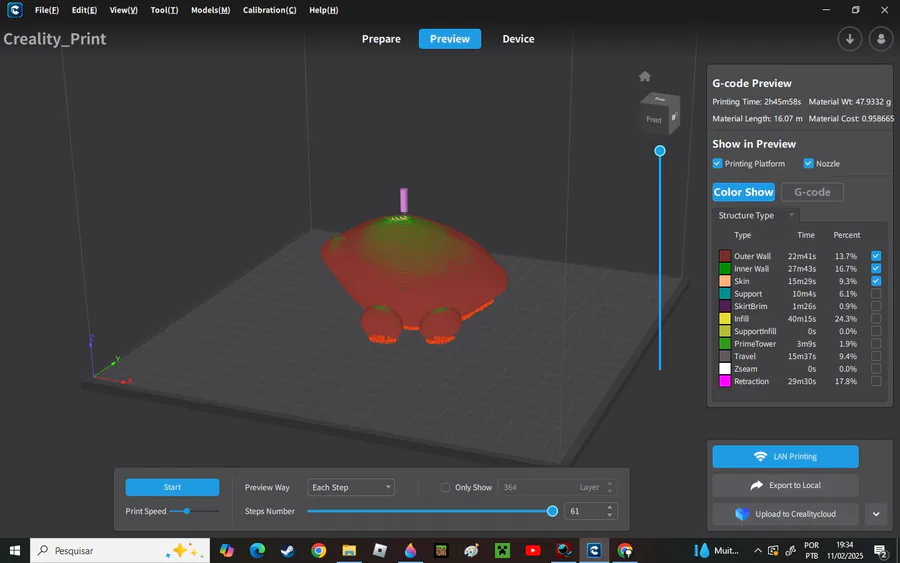The height and width of the screenshot is (563, 900).
Task: Click Retraction magenta color swatch
Action: [x=725, y=381]
